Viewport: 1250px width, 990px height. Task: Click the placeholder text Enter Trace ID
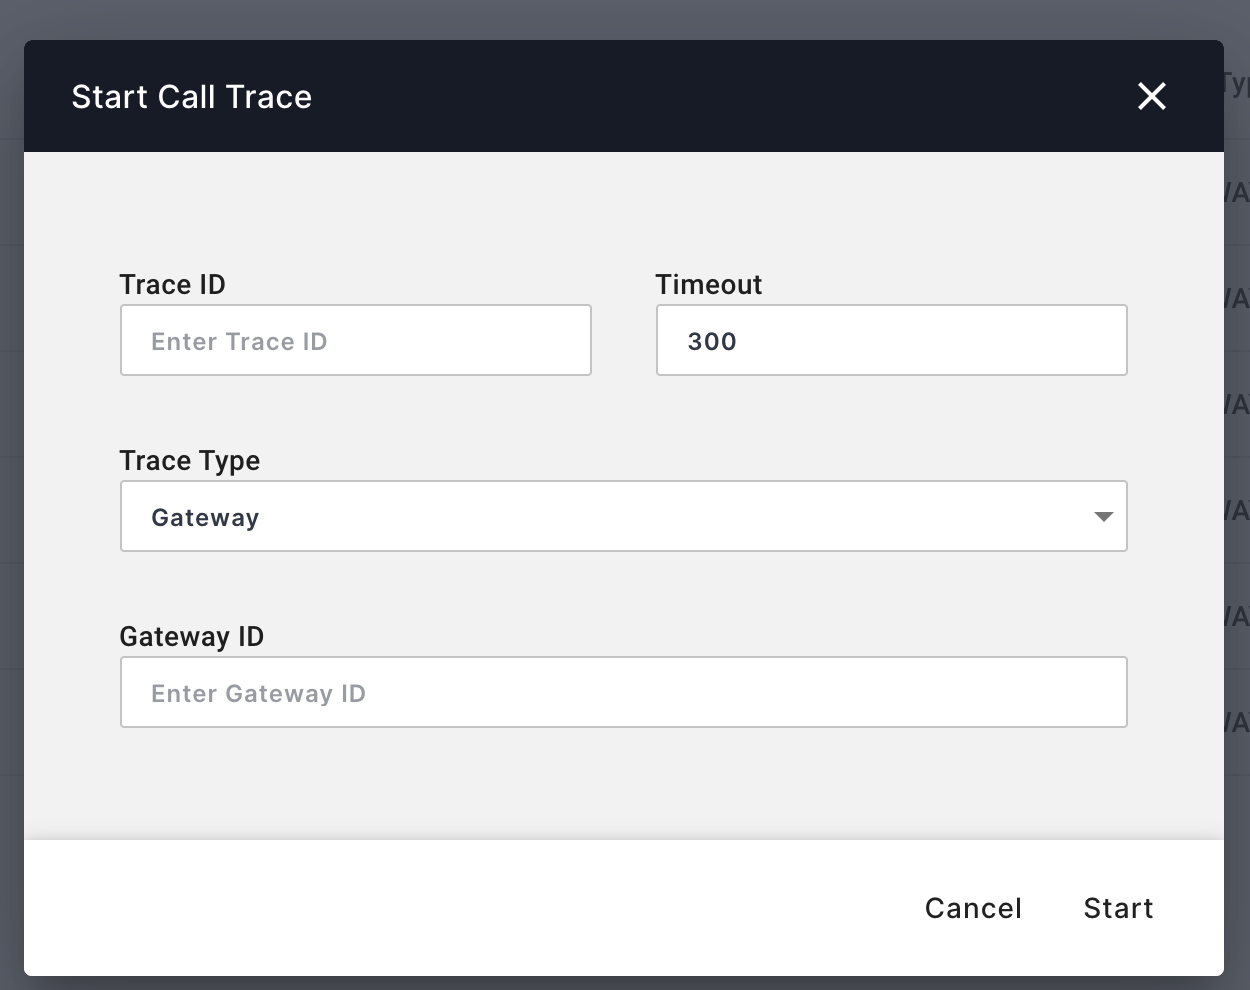point(239,341)
